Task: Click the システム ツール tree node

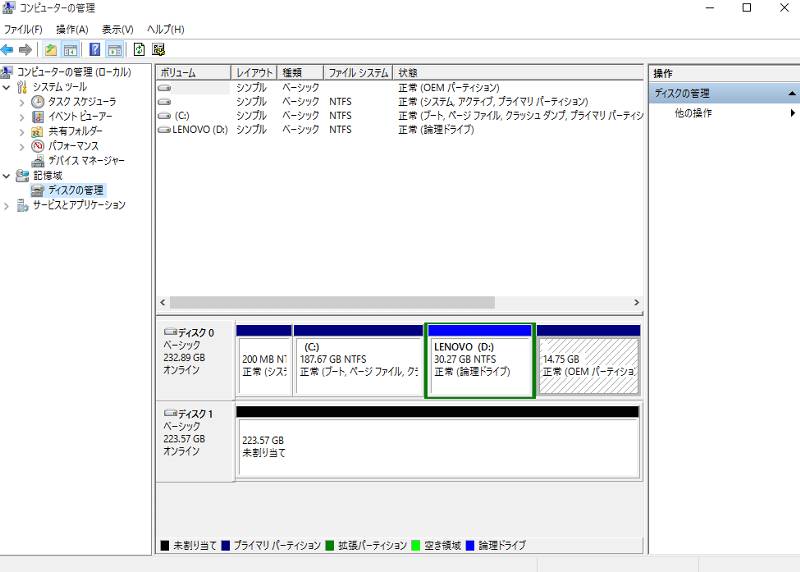Action: tap(60, 87)
